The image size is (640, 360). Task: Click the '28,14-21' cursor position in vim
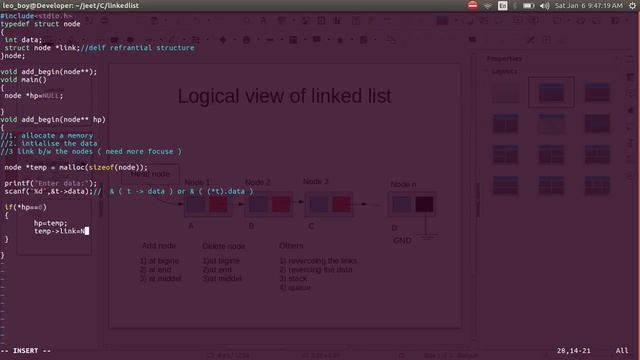[573, 351]
